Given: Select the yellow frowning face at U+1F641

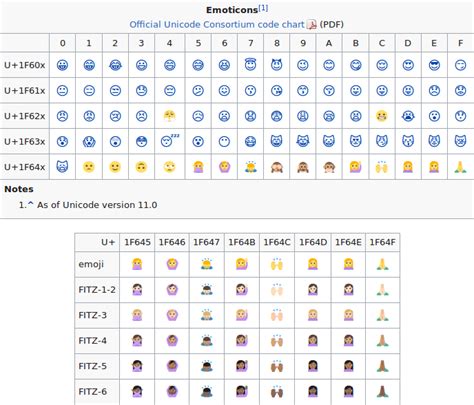Looking at the screenshot, I should (89, 167).
